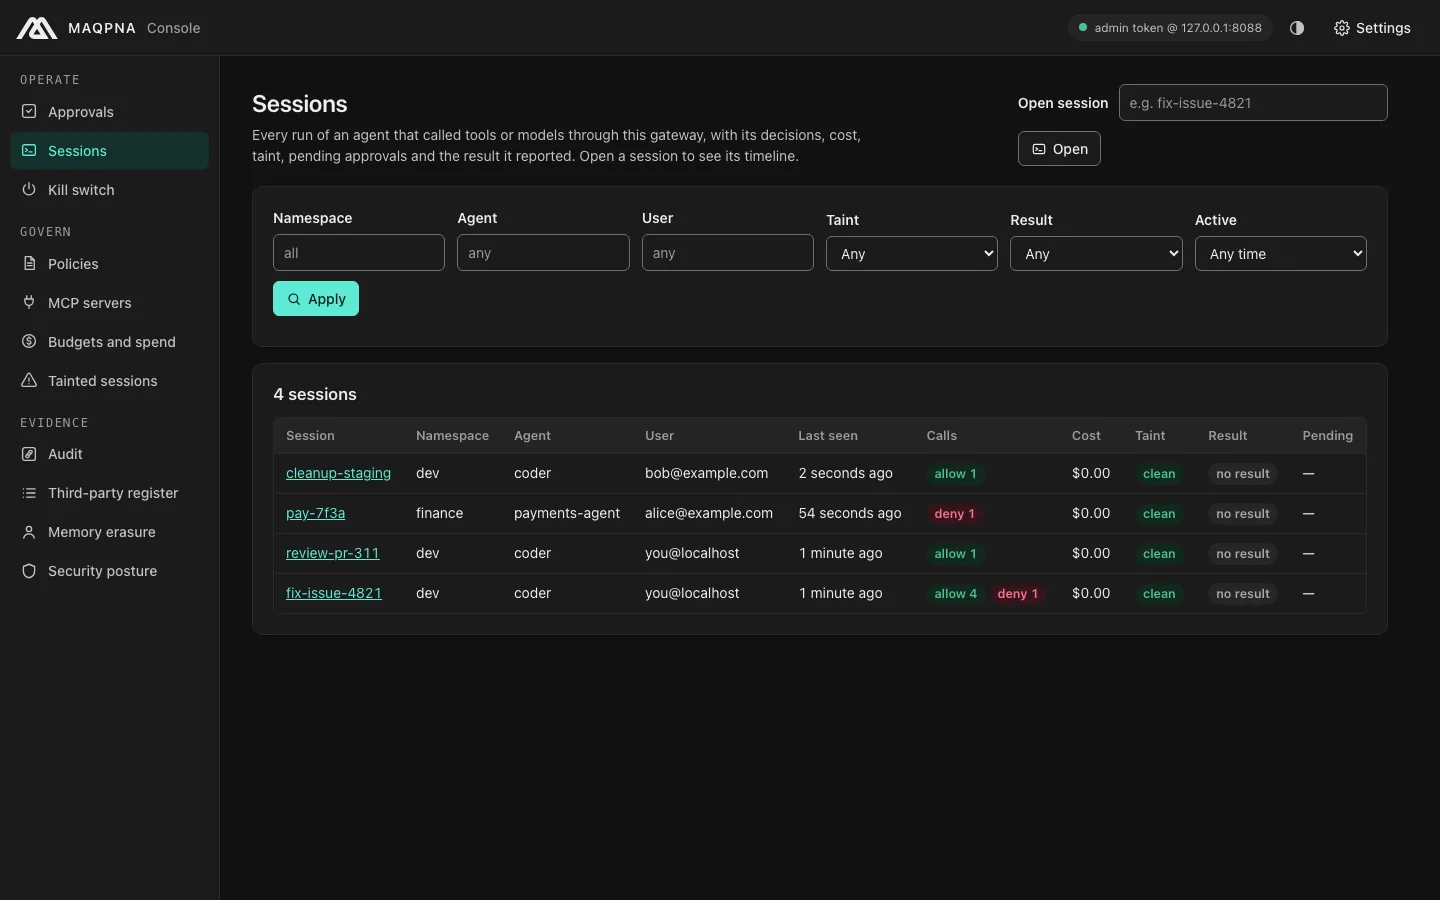Click the Policies document icon
The height and width of the screenshot is (900, 1440).
[29, 264]
